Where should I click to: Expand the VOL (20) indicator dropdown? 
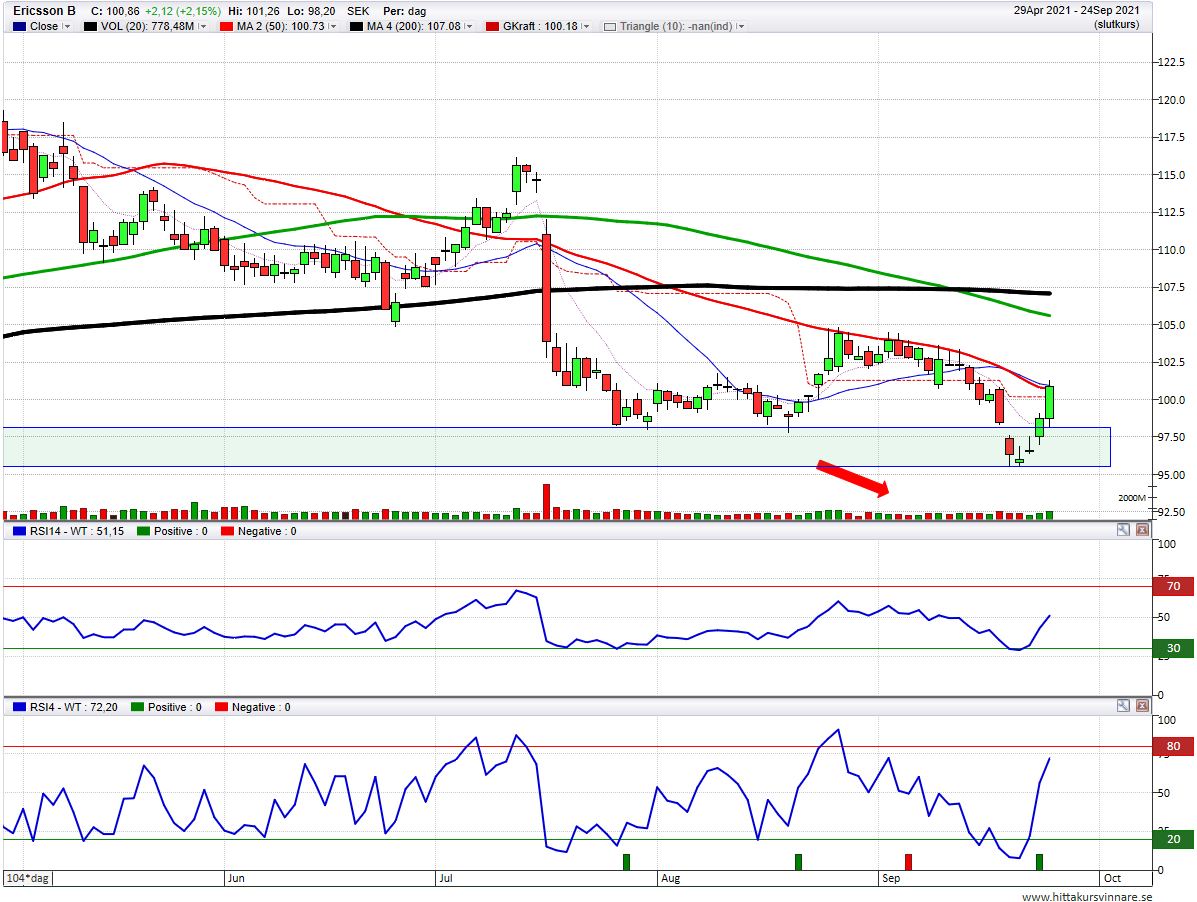pos(202,26)
